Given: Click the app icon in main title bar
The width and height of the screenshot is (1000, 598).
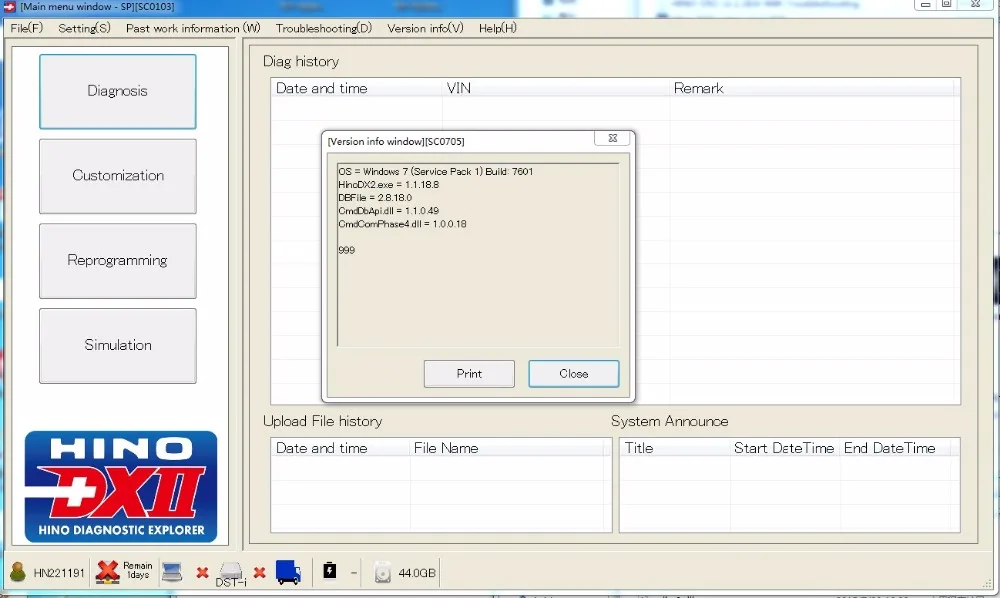Looking at the screenshot, I should click(x=10, y=6).
